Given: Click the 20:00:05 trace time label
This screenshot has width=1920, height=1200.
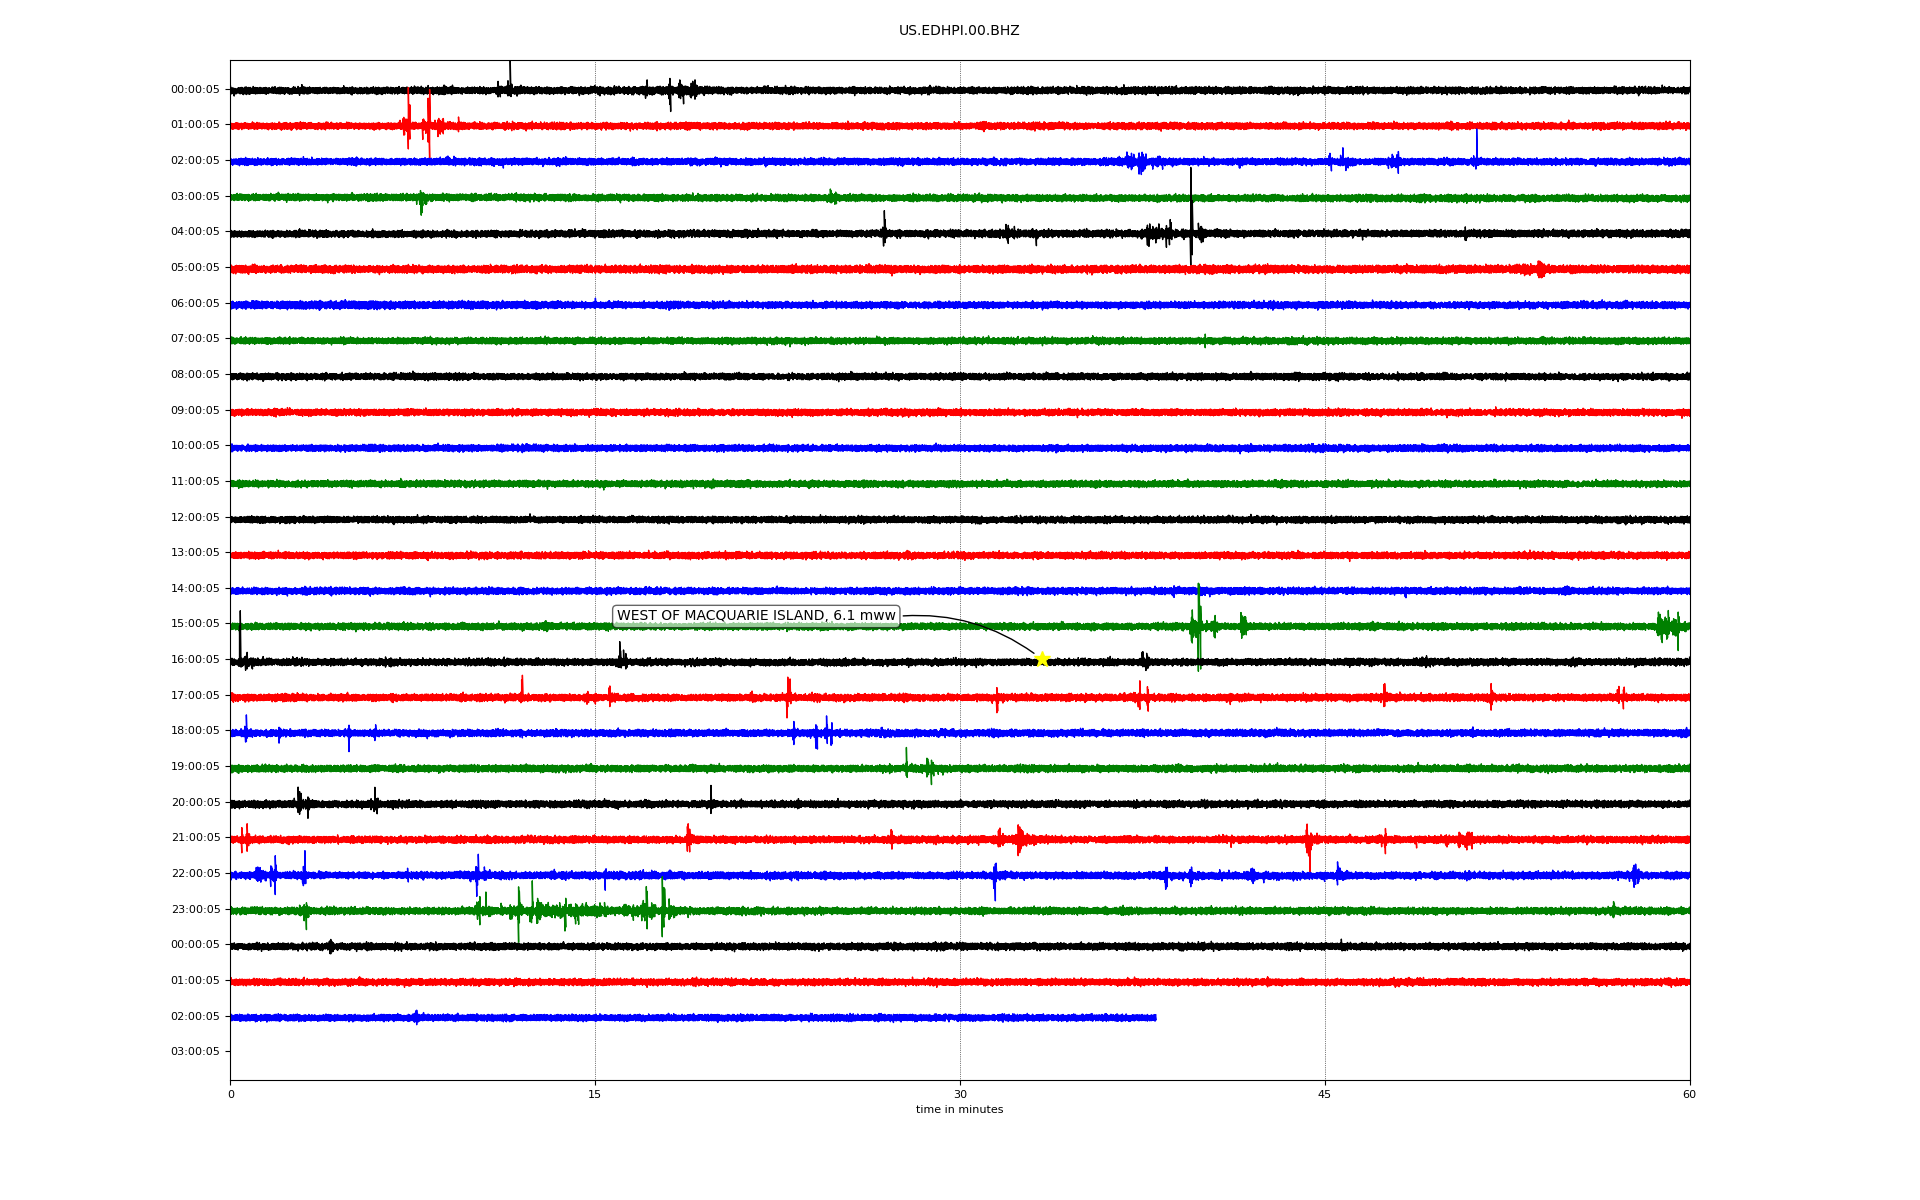Looking at the screenshot, I should (195, 803).
